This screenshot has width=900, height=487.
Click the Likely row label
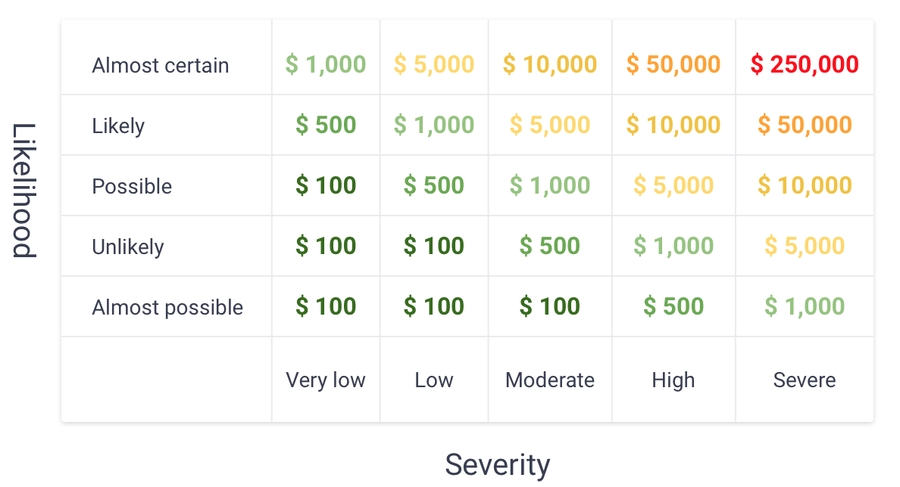pos(118,126)
